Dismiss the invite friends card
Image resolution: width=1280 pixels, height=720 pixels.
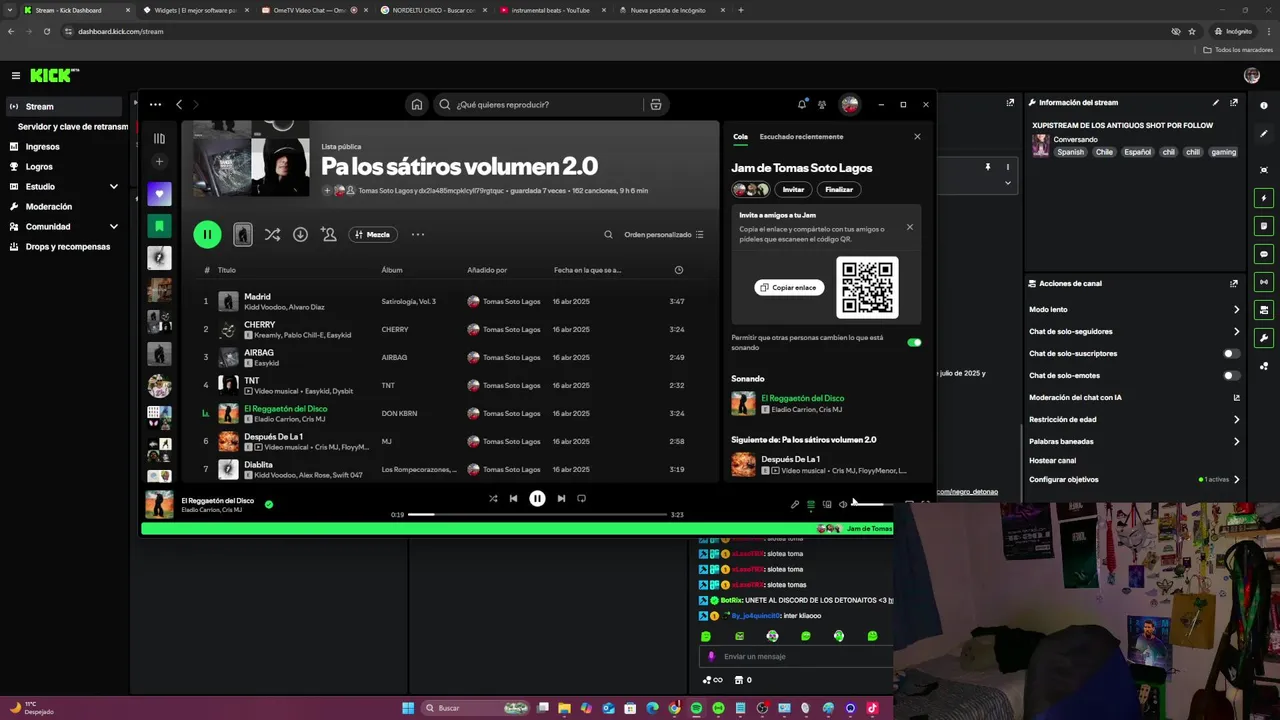point(909,227)
